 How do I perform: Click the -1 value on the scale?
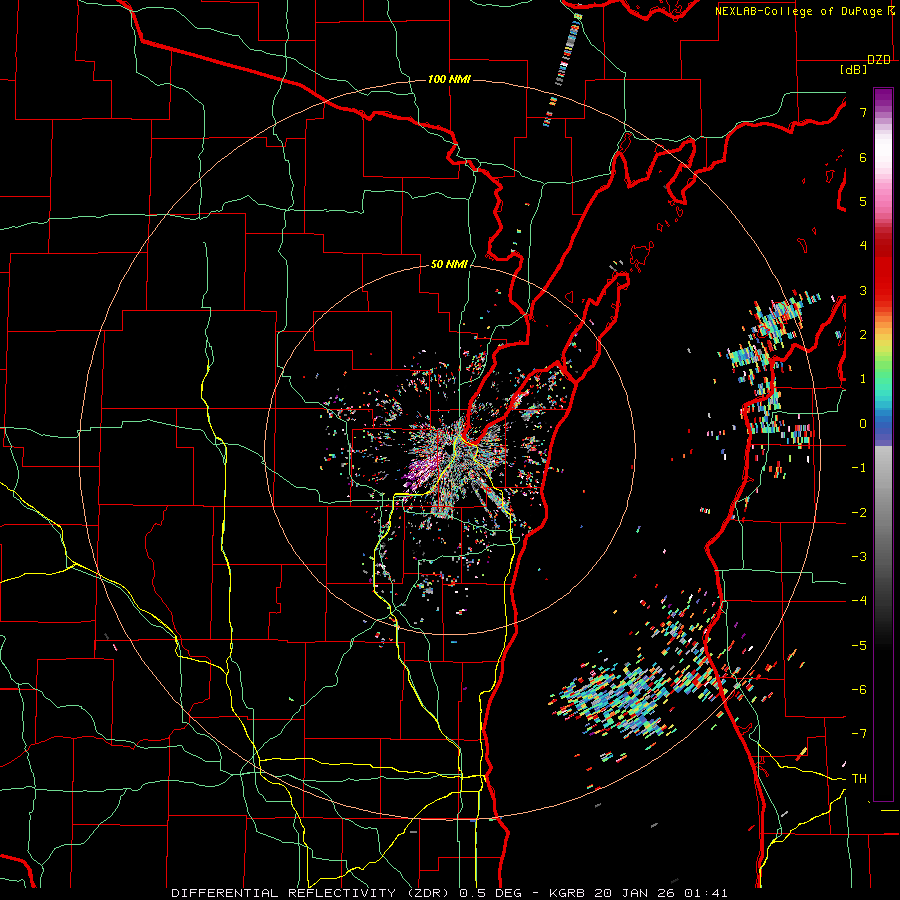point(859,468)
